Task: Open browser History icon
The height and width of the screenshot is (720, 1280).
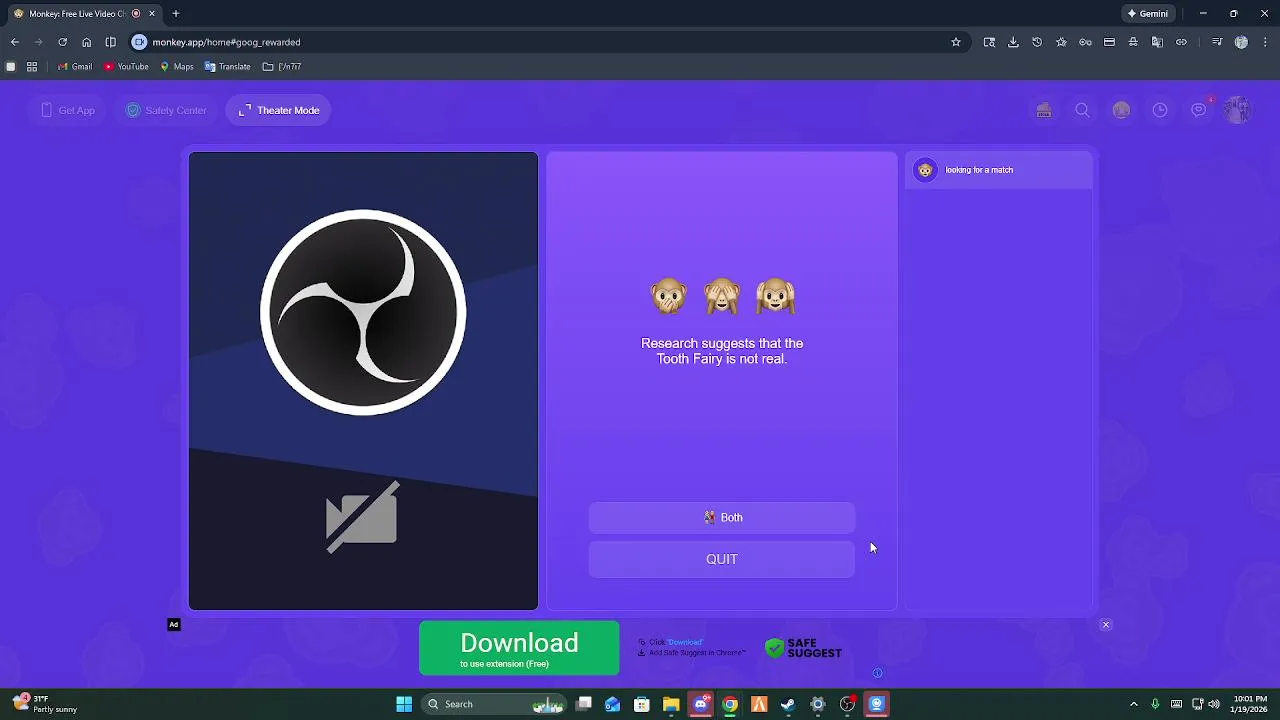Action: coord(1037,42)
